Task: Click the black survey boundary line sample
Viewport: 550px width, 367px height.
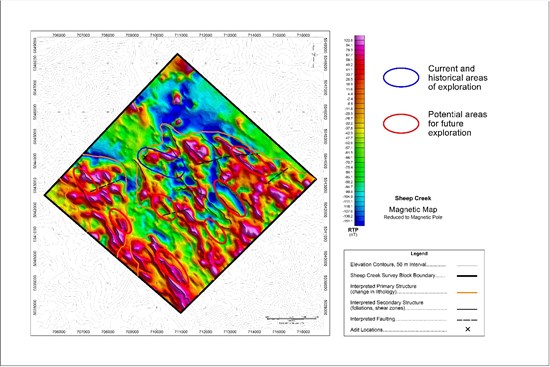Action: [467, 276]
